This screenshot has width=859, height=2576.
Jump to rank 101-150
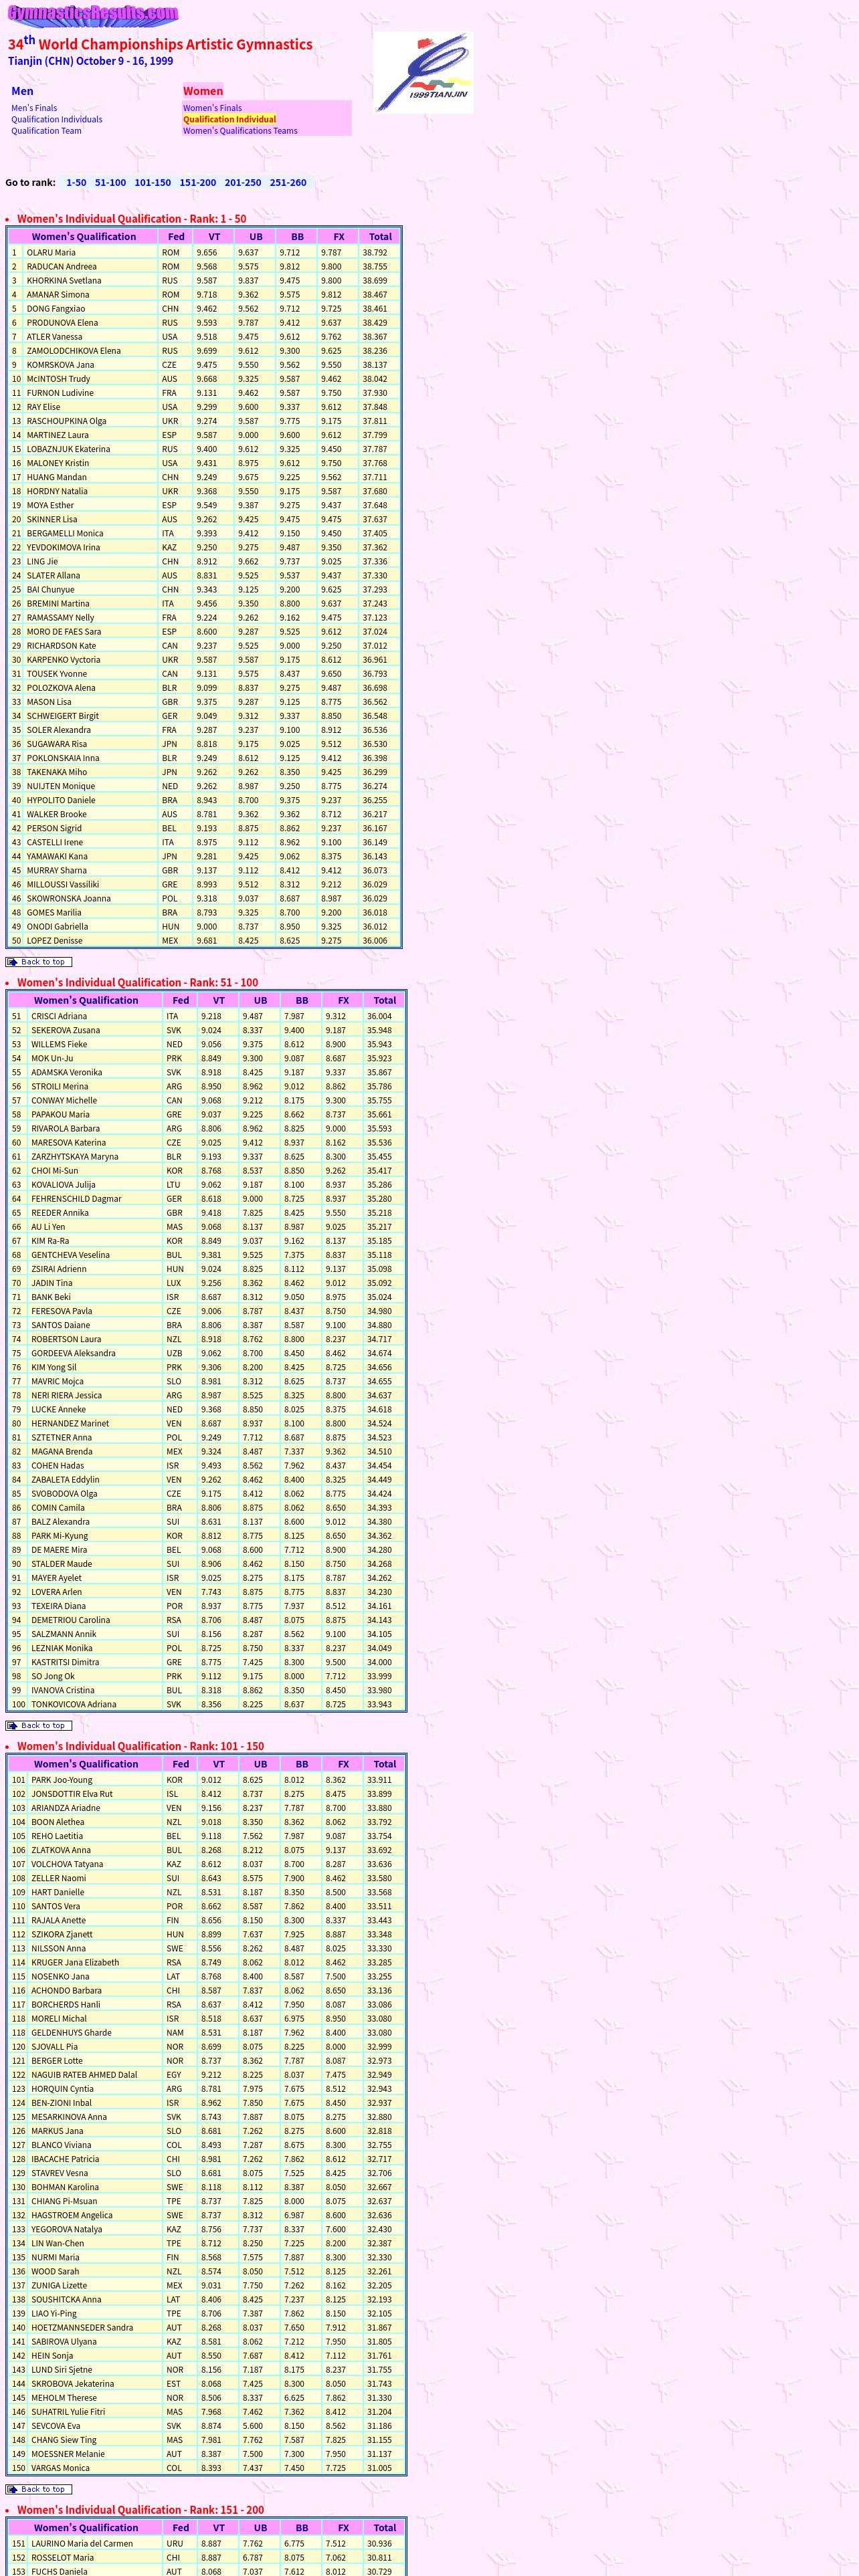click(153, 182)
